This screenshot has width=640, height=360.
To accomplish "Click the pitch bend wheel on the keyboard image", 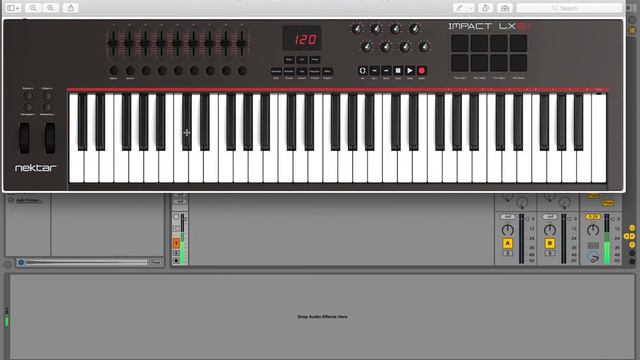I will [24, 138].
